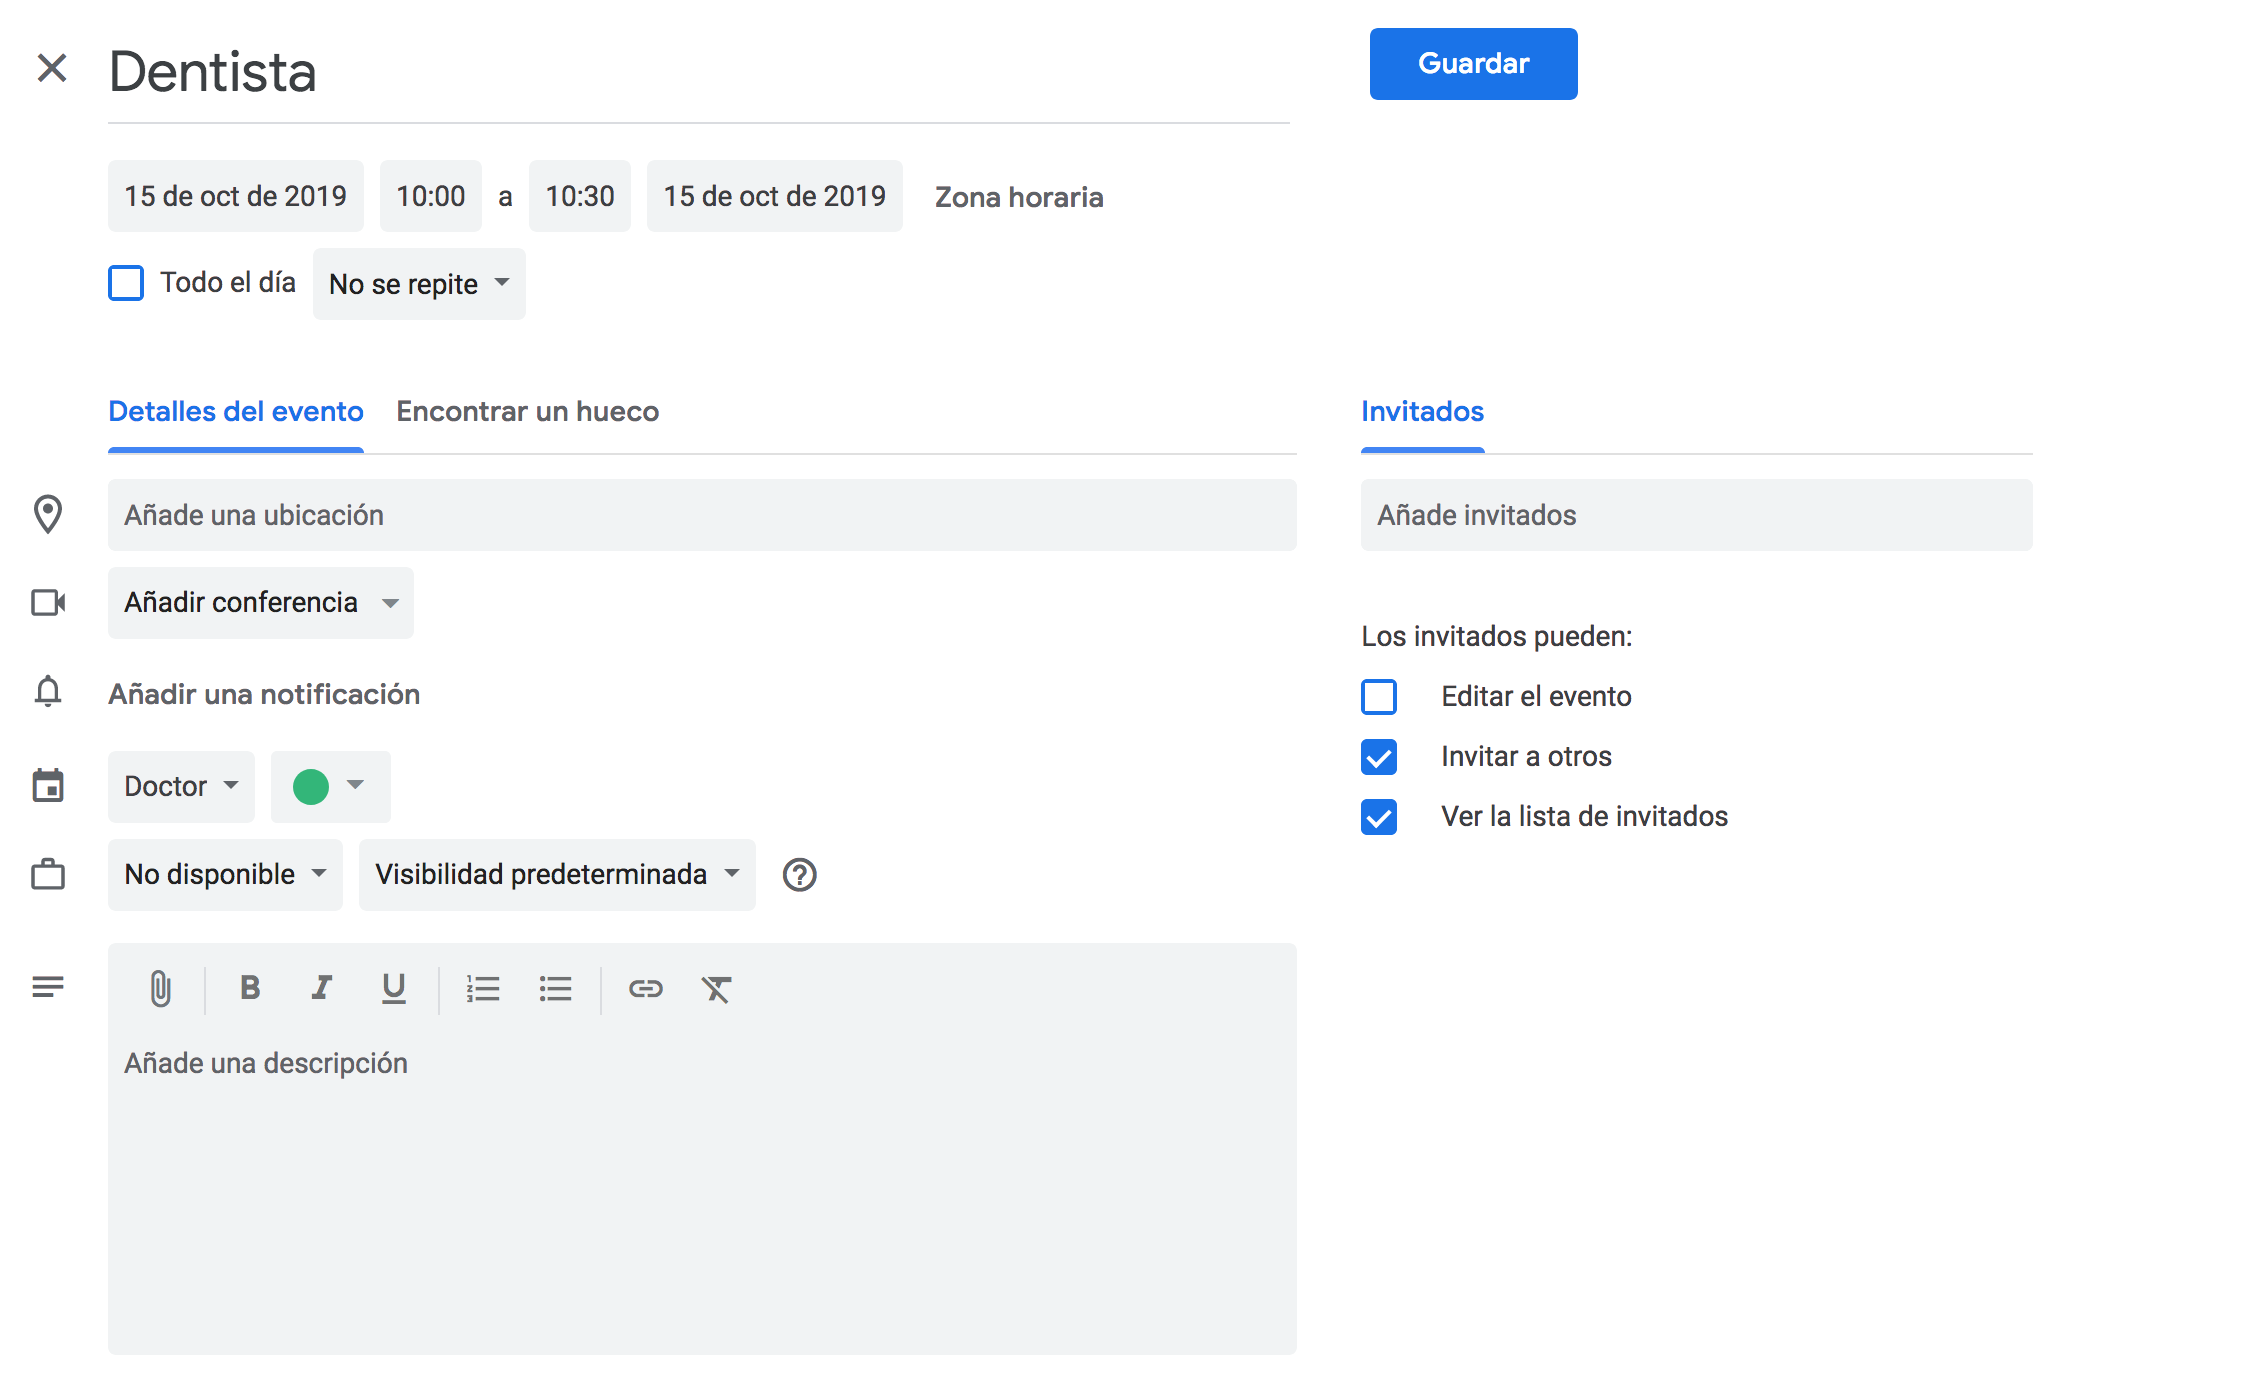Insert a bulleted list in the description
The height and width of the screenshot is (1388, 2246).
(x=556, y=989)
